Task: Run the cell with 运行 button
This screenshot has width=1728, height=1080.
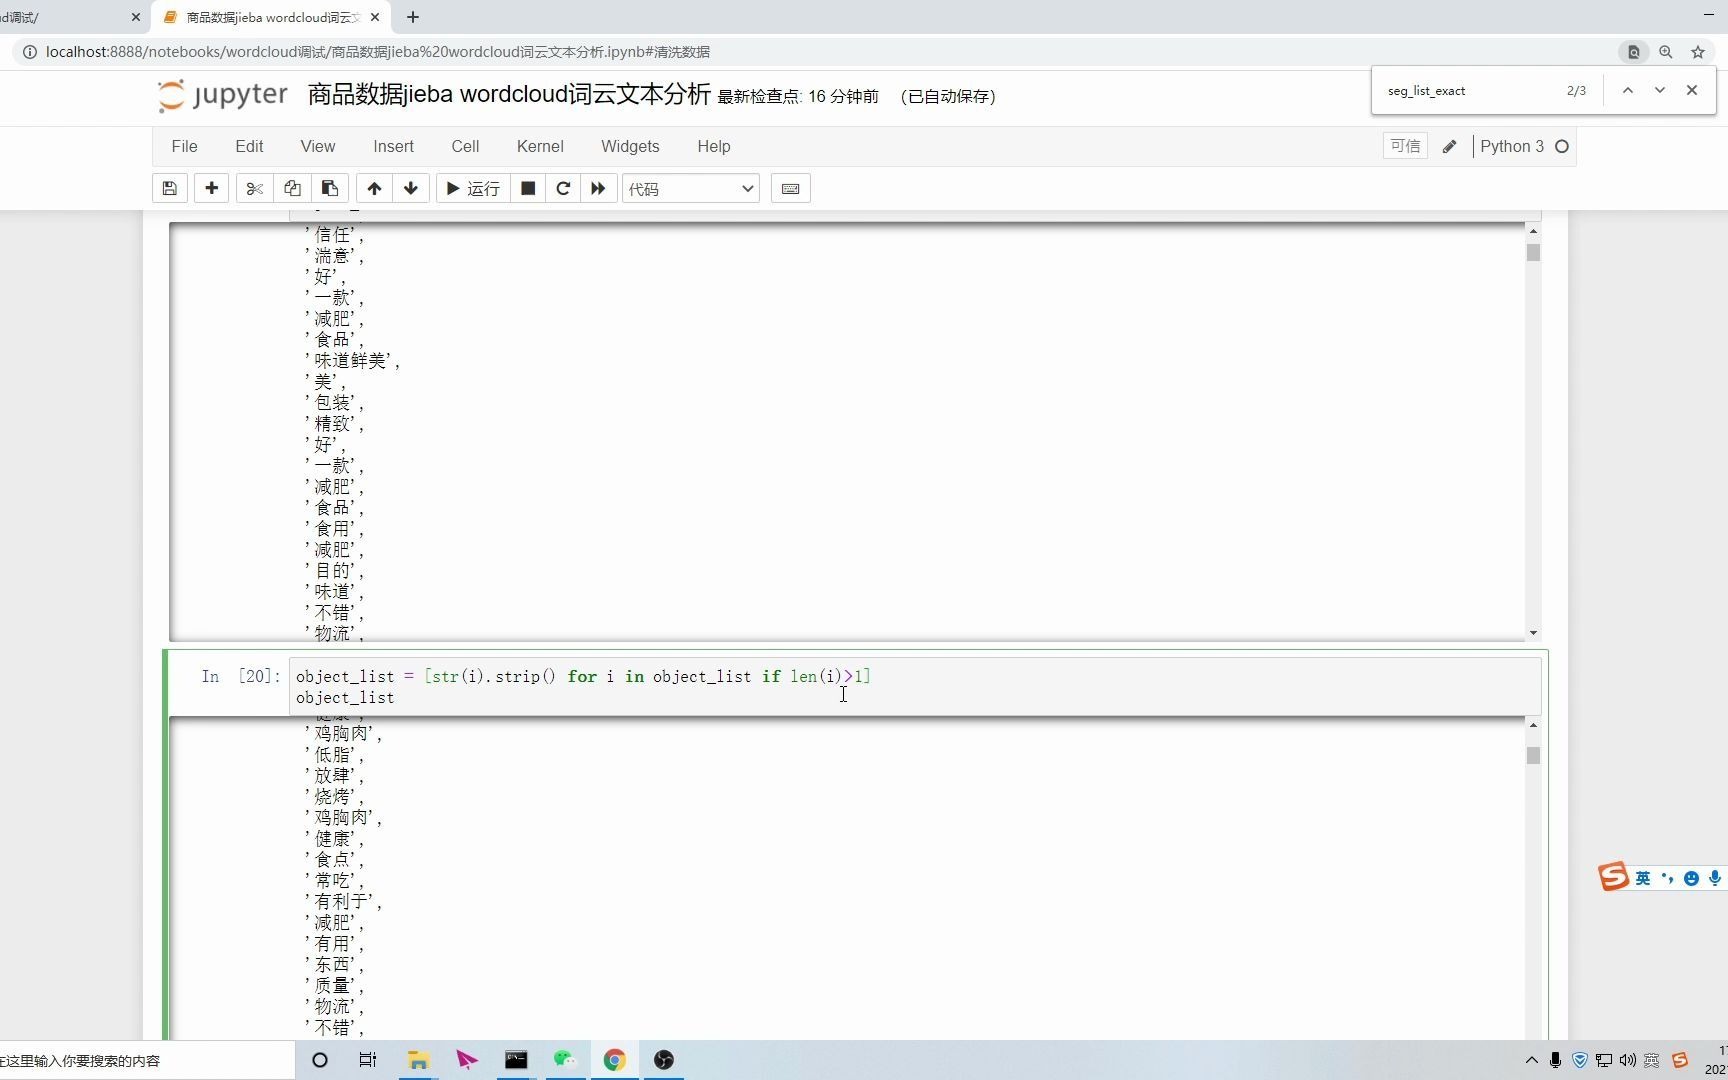Action: point(473,189)
